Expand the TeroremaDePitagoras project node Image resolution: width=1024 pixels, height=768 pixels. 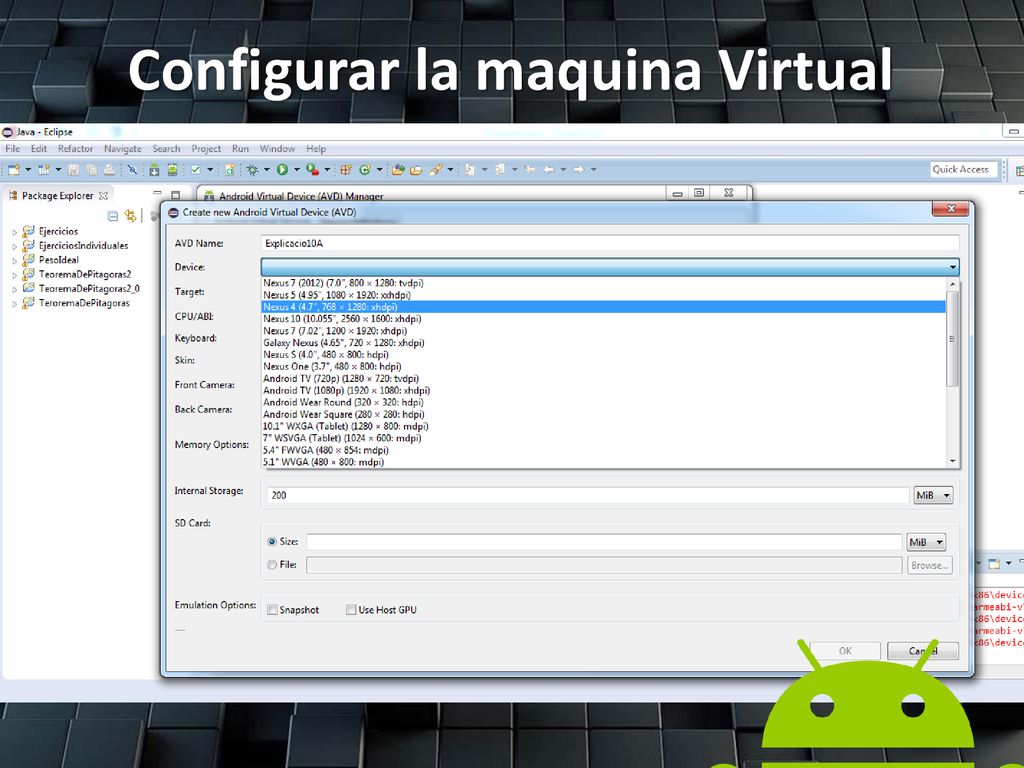14,304
